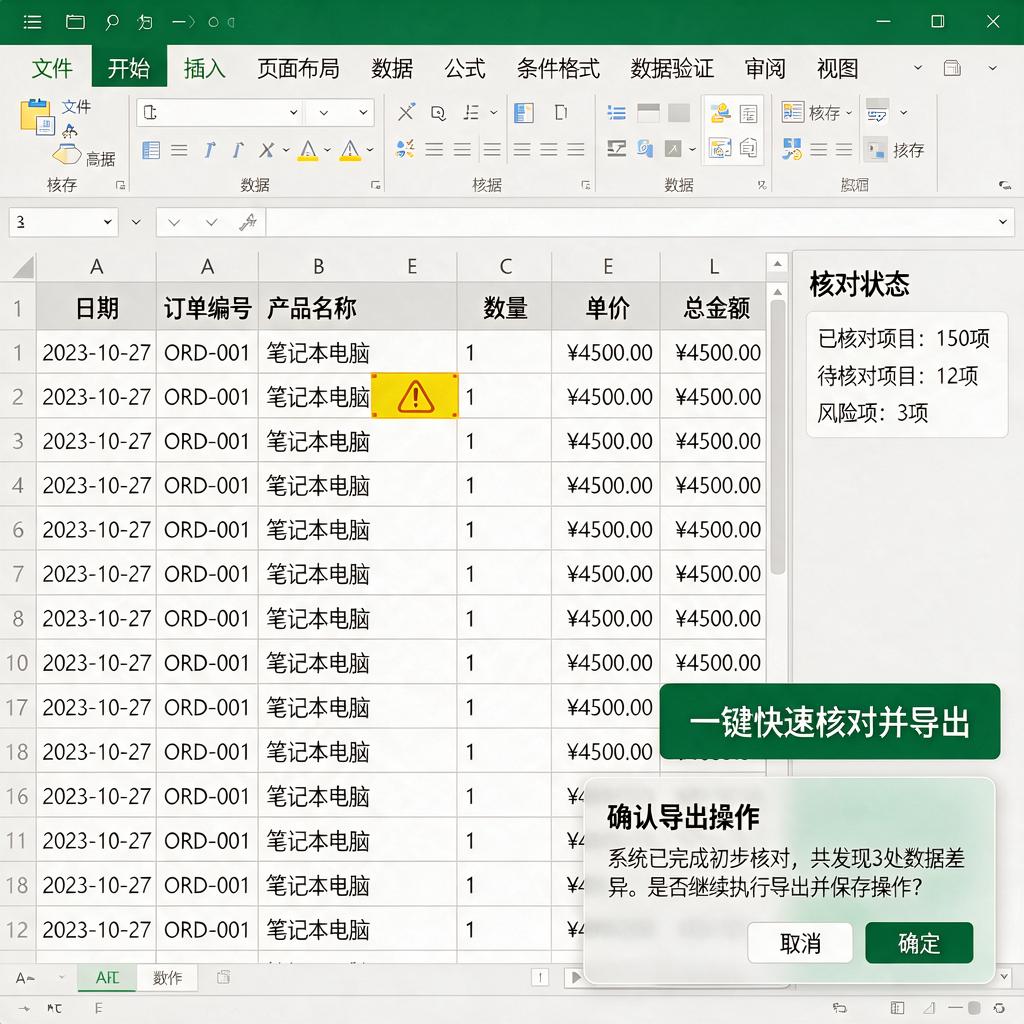Screen dimensions: 1024x1024
Task: Click the ribbon display icon beside 视图
Action: 952,68
